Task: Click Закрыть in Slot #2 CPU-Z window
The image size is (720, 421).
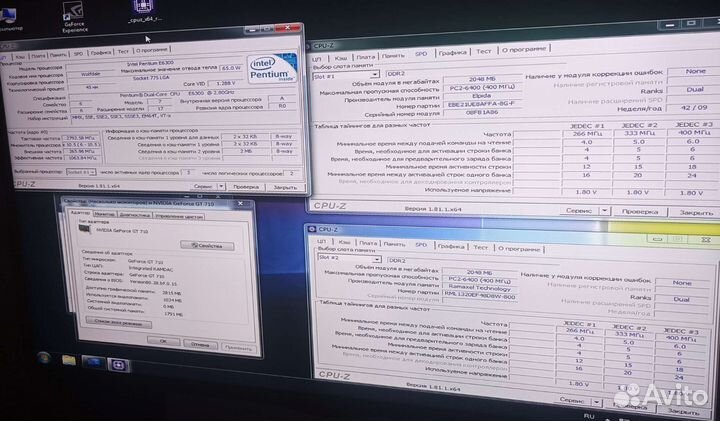Action: point(684,411)
